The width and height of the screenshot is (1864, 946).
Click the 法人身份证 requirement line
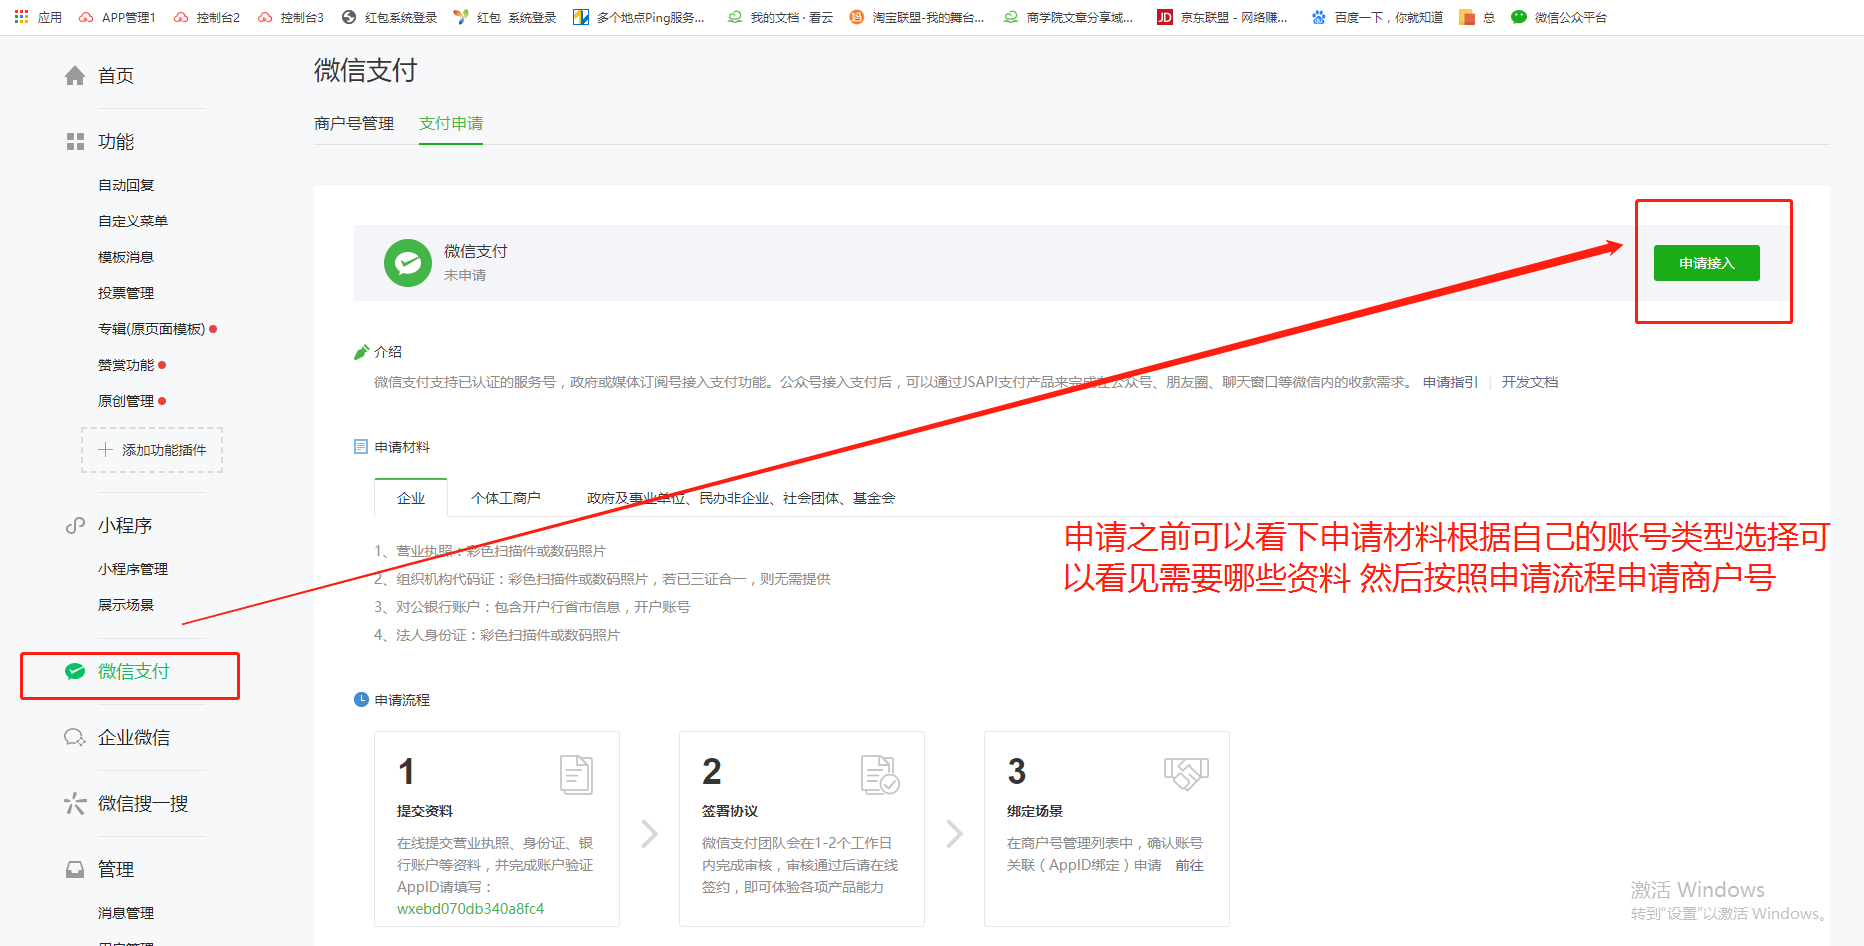click(497, 635)
